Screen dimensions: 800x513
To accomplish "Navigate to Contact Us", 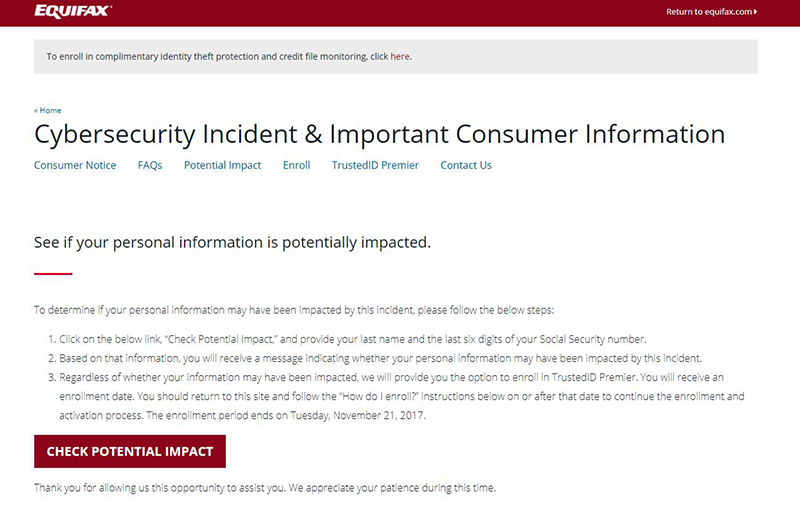I will pyautogui.click(x=466, y=165).
